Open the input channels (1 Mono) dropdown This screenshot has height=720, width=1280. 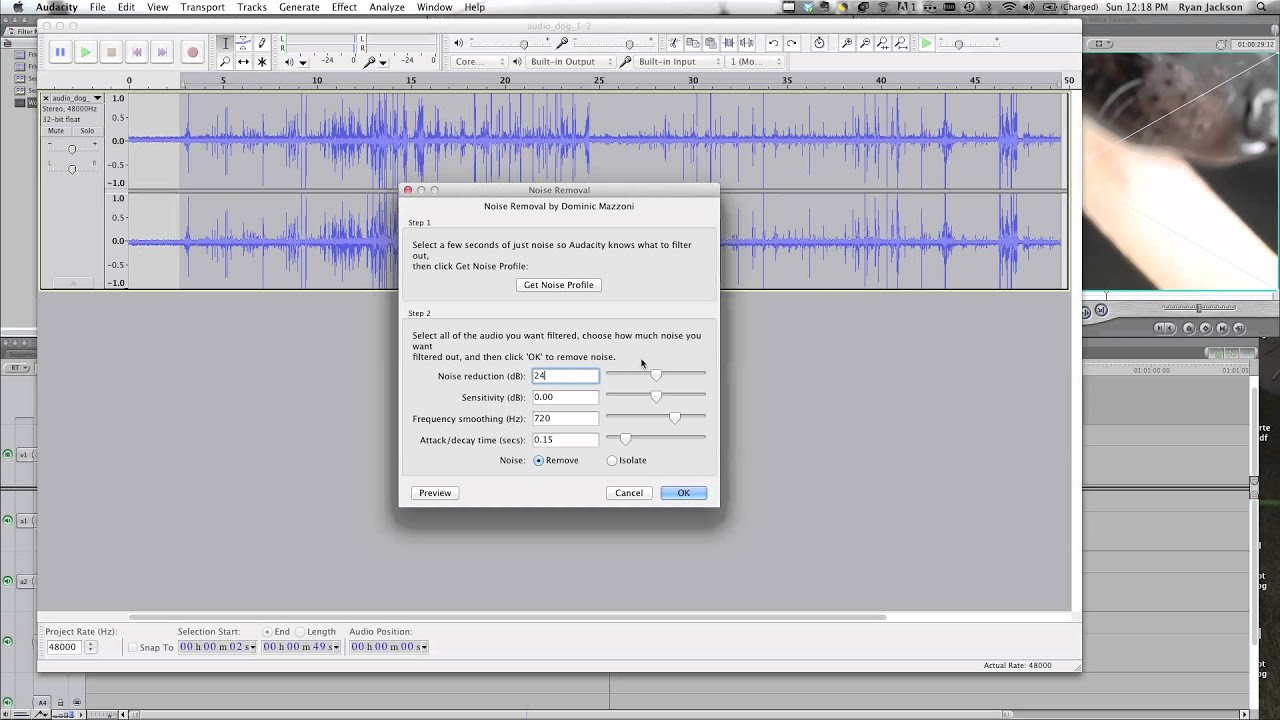click(755, 62)
